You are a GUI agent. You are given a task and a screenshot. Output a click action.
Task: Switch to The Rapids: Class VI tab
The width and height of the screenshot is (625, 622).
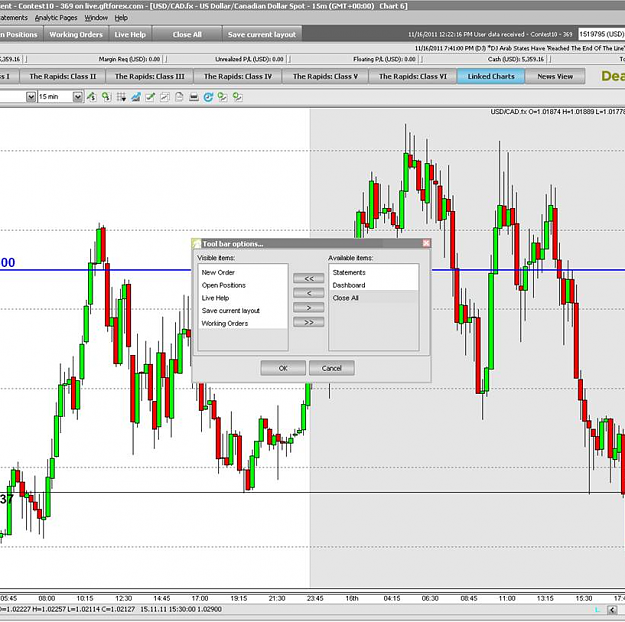(x=413, y=76)
